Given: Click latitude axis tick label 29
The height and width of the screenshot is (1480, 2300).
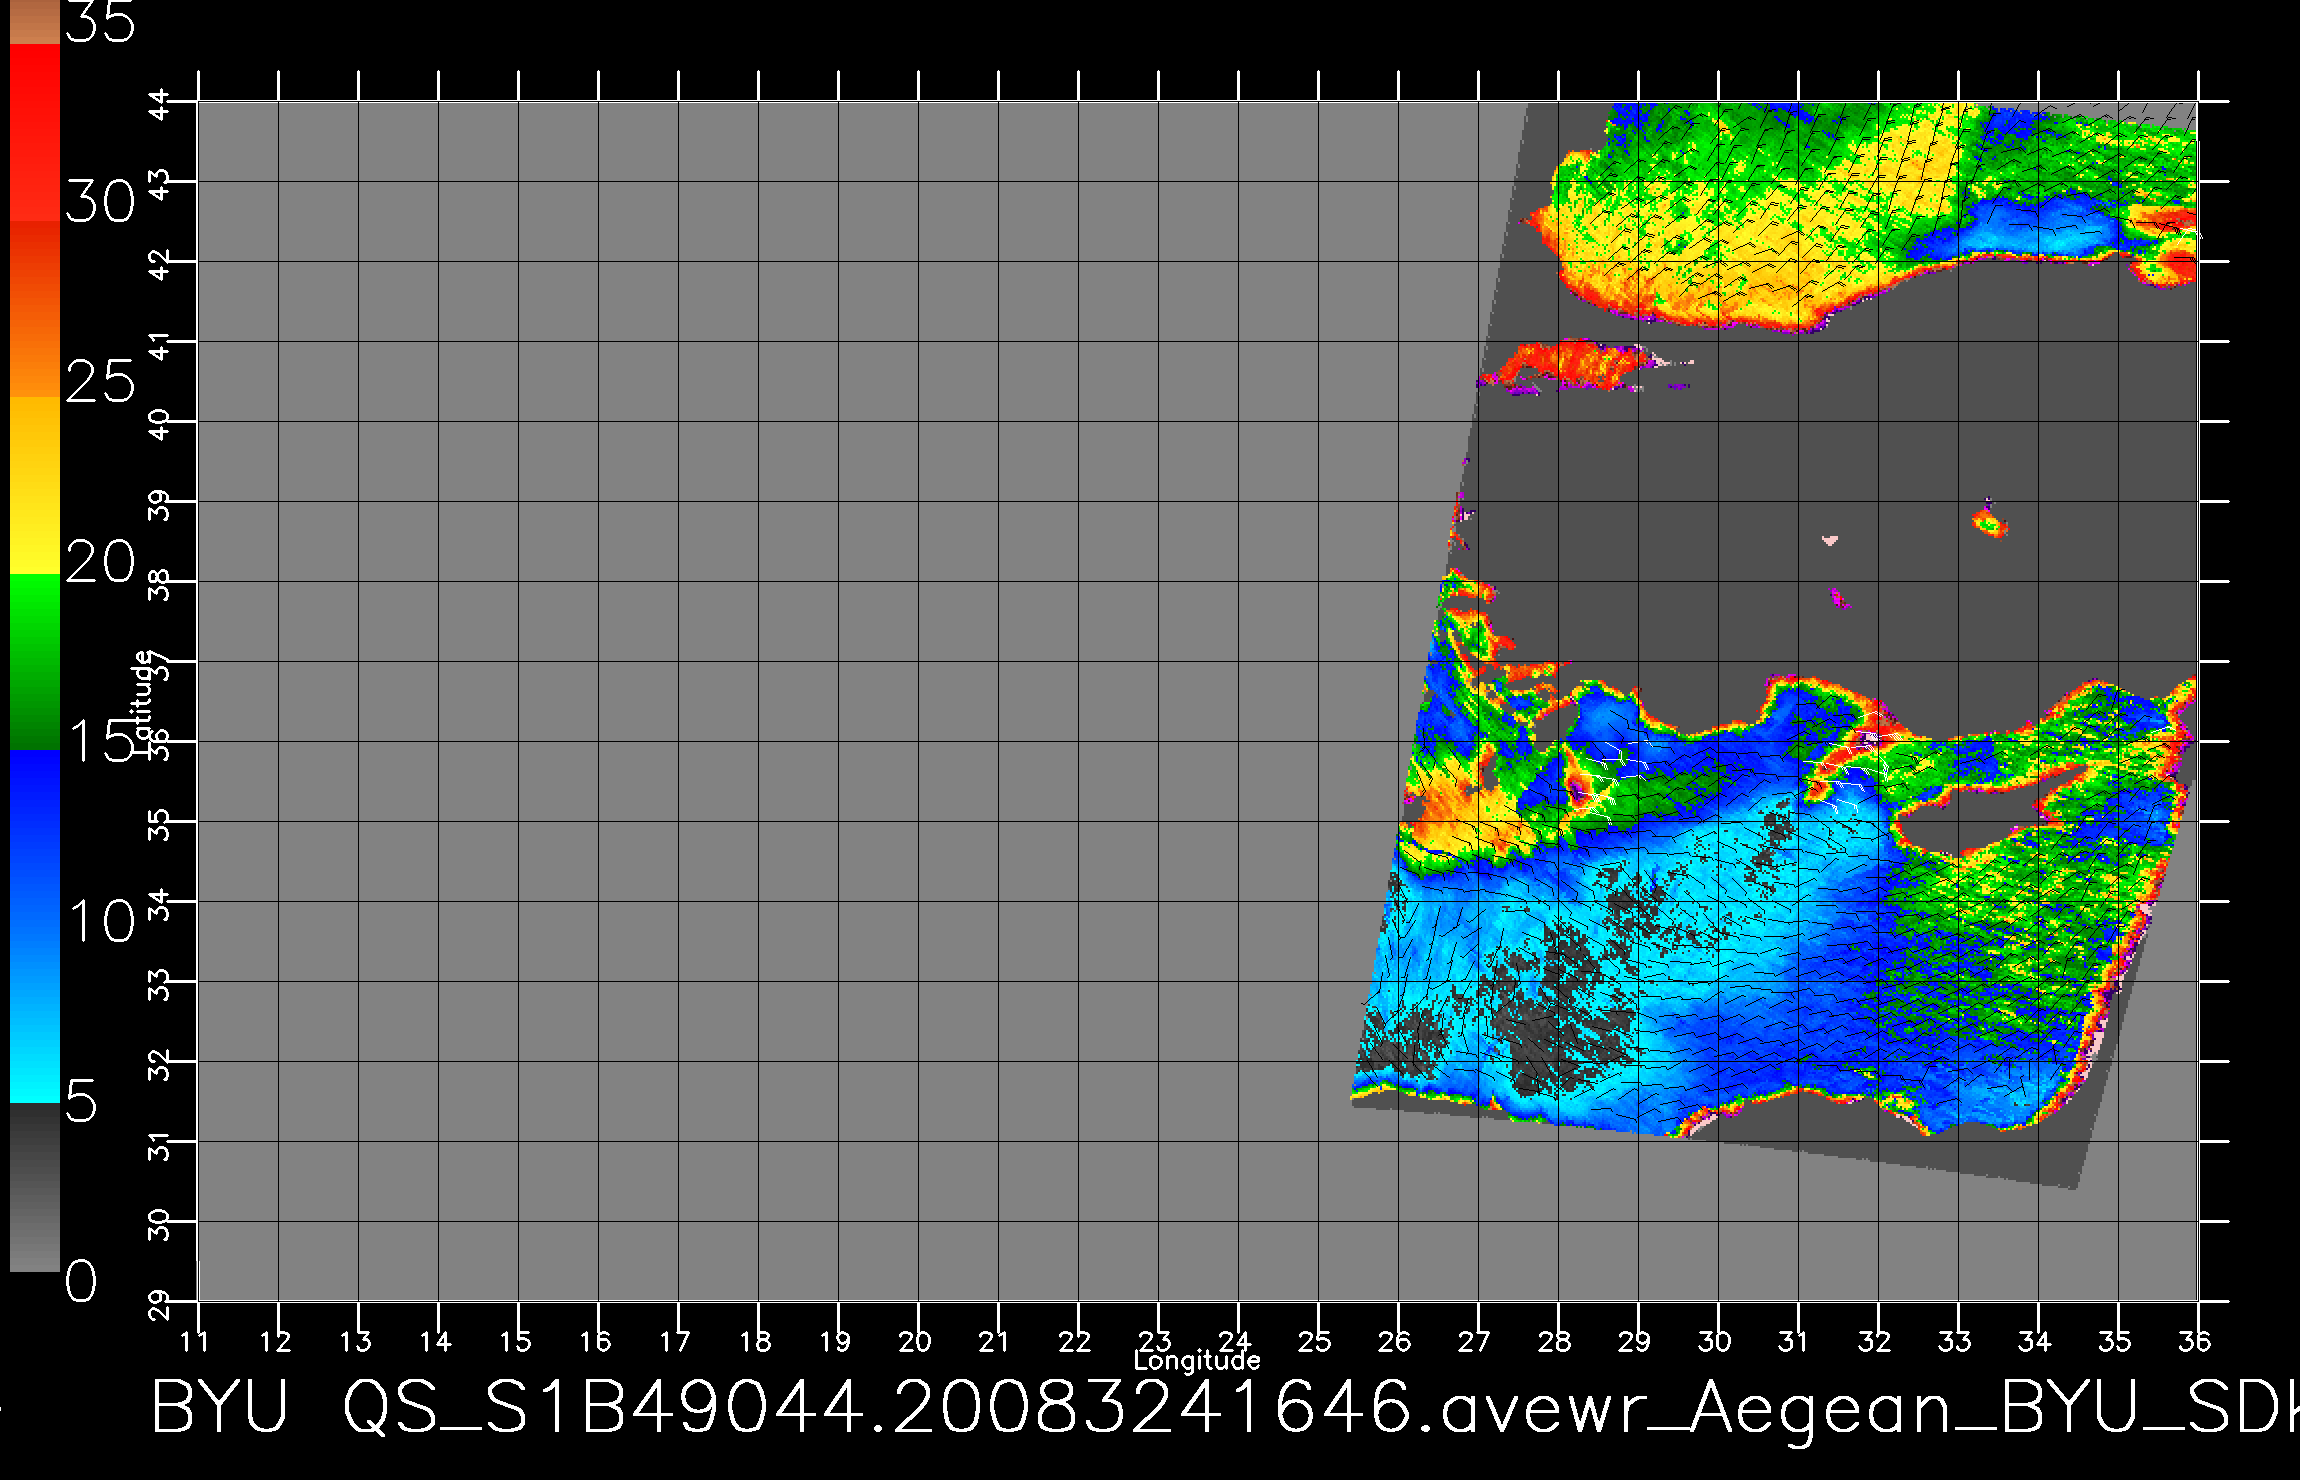Looking at the screenshot, I should click(x=161, y=1305).
